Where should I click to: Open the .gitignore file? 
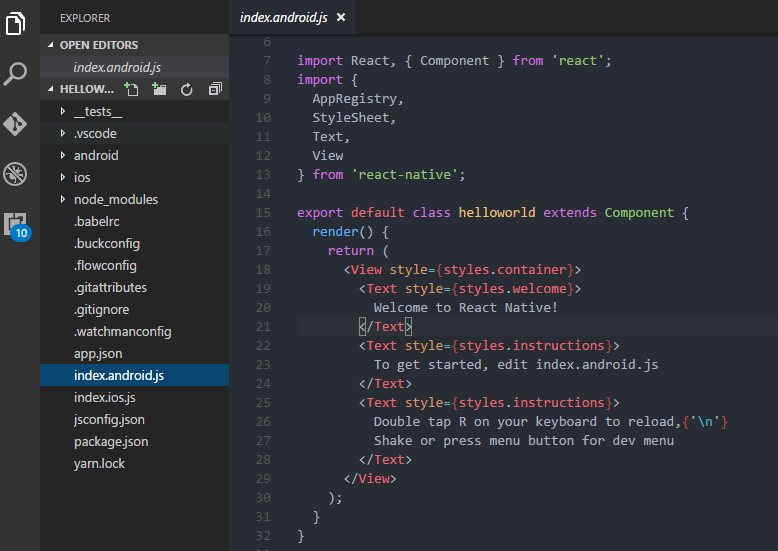[x=101, y=309]
